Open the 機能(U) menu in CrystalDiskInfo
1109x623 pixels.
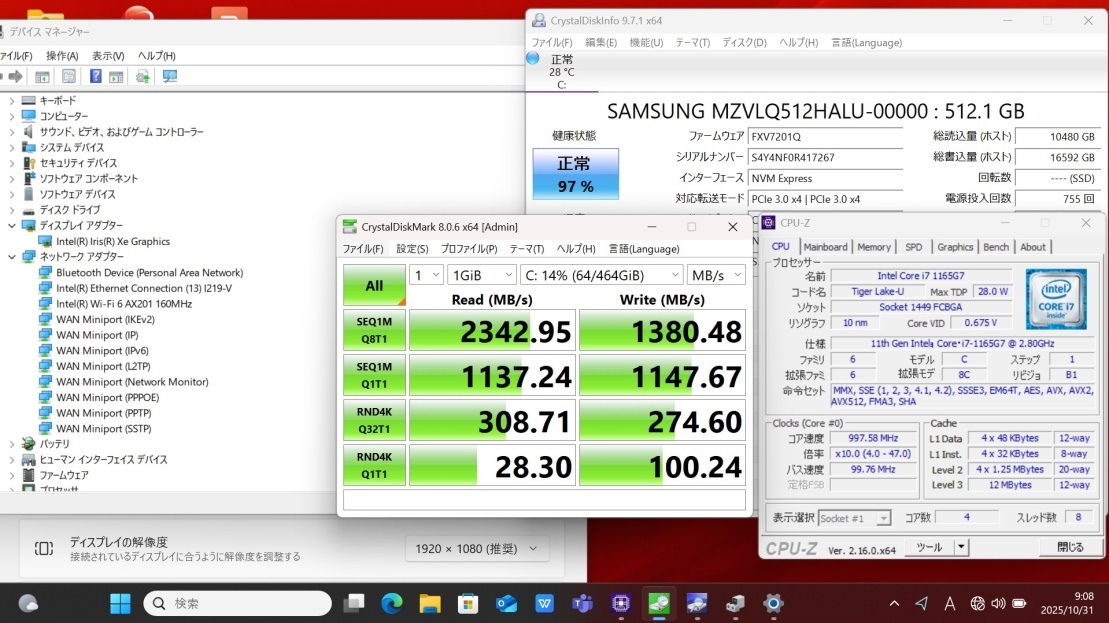pyautogui.click(x=646, y=43)
